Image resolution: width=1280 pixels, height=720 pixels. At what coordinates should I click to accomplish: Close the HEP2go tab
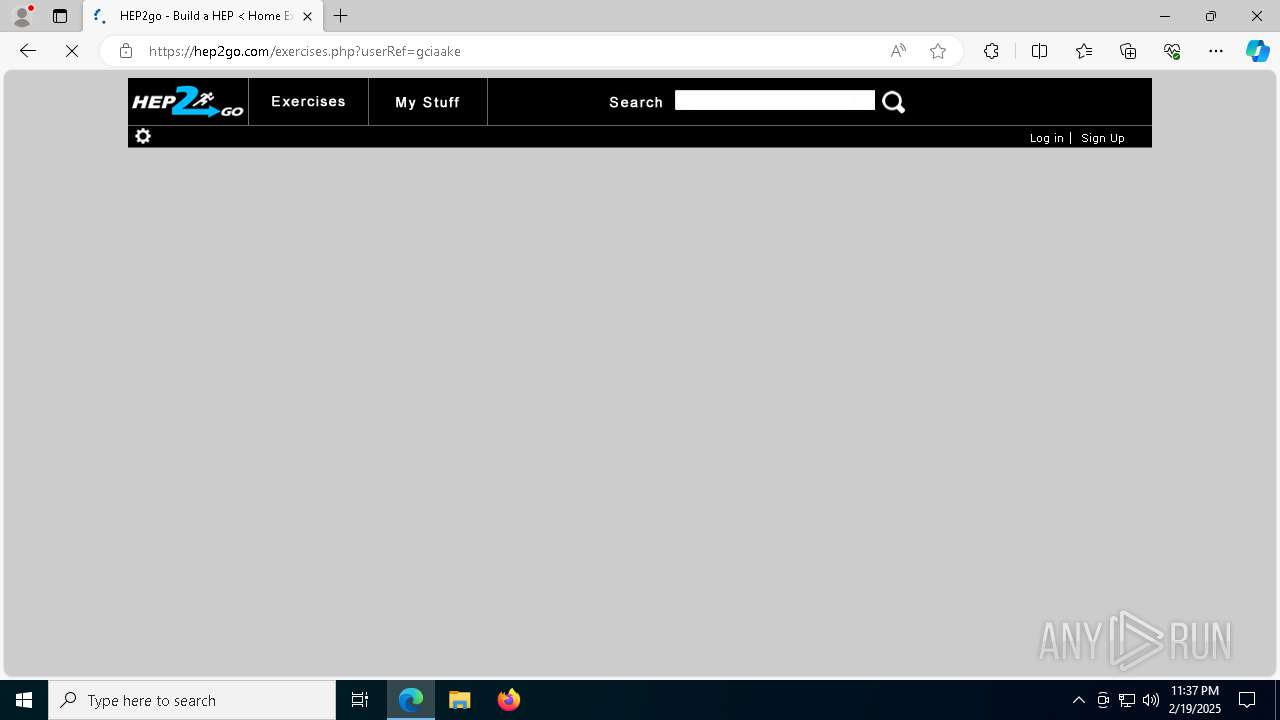tap(307, 16)
